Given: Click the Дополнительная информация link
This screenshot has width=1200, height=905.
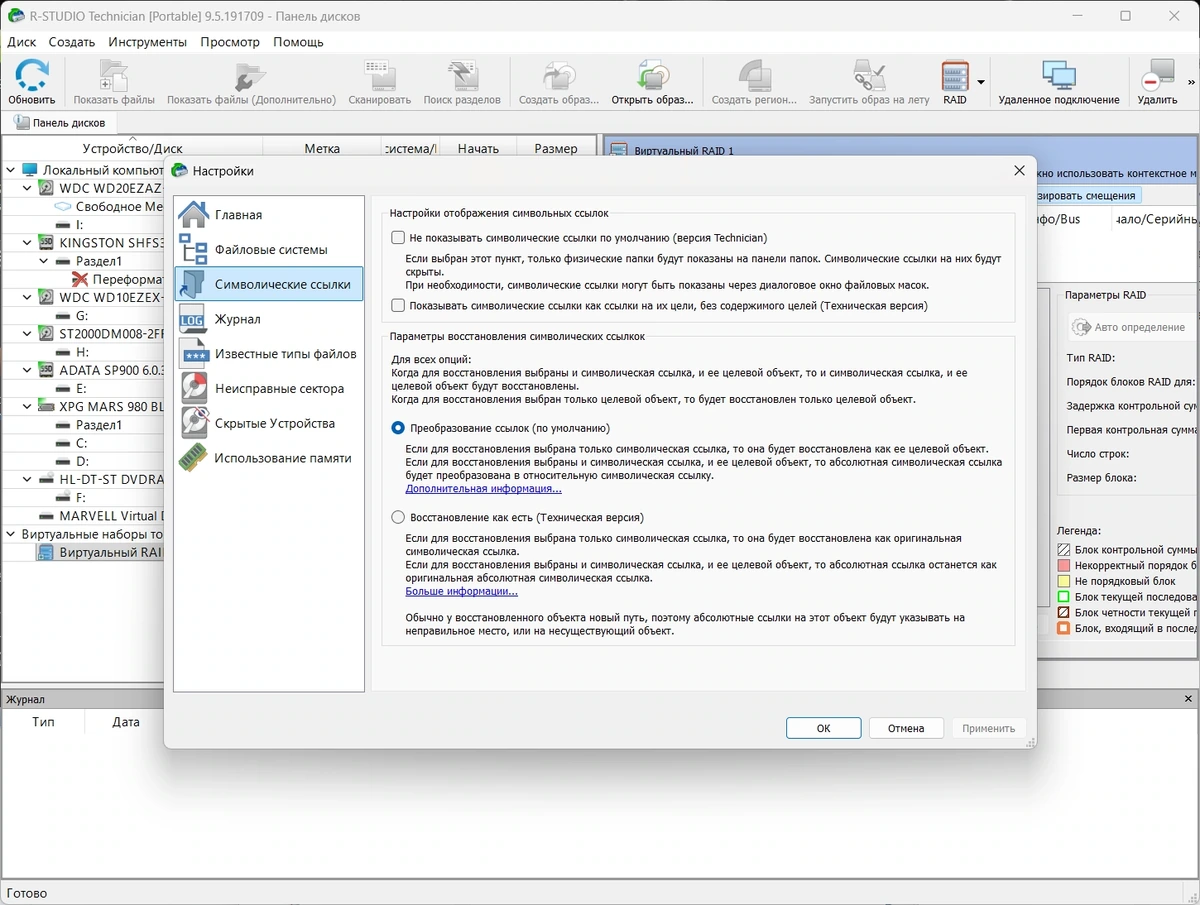Looking at the screenshot, I should 483,489.
